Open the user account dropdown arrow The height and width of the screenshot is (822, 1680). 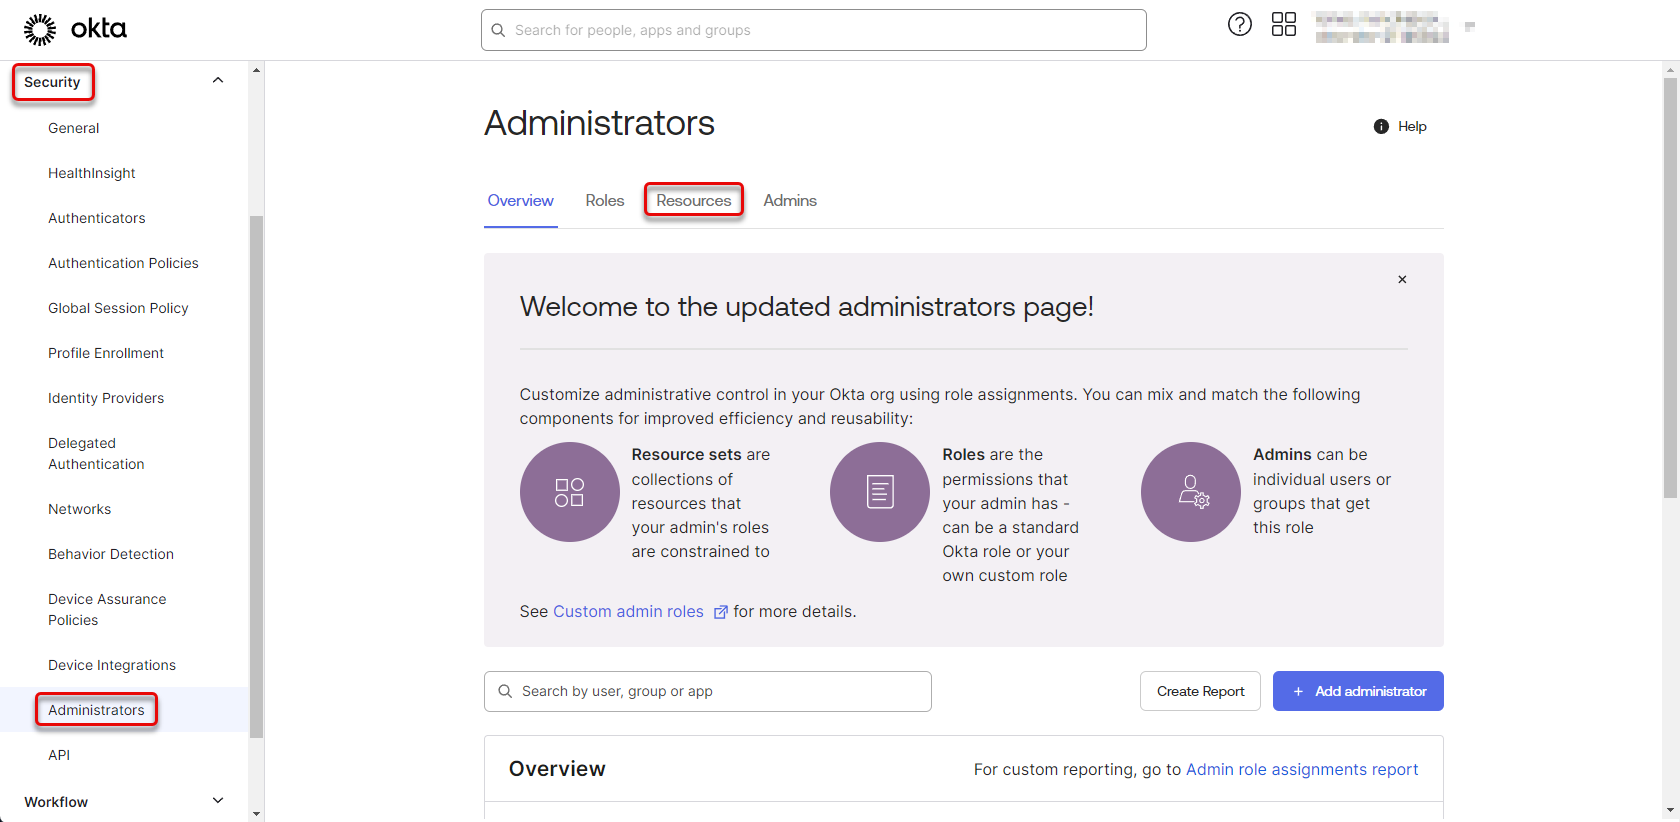[1469, 27]
